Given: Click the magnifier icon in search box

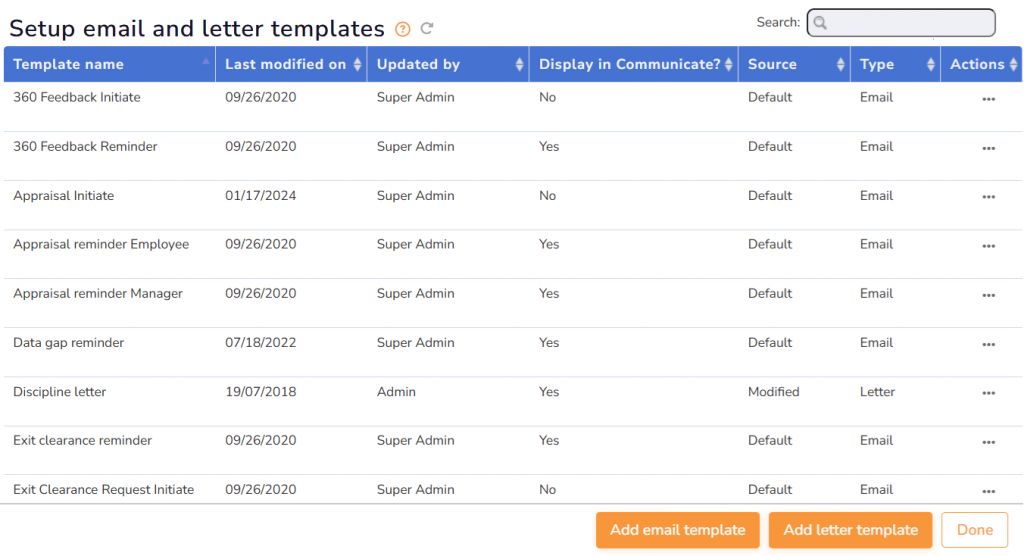Looking at the screenshot, I should (820, 23).
